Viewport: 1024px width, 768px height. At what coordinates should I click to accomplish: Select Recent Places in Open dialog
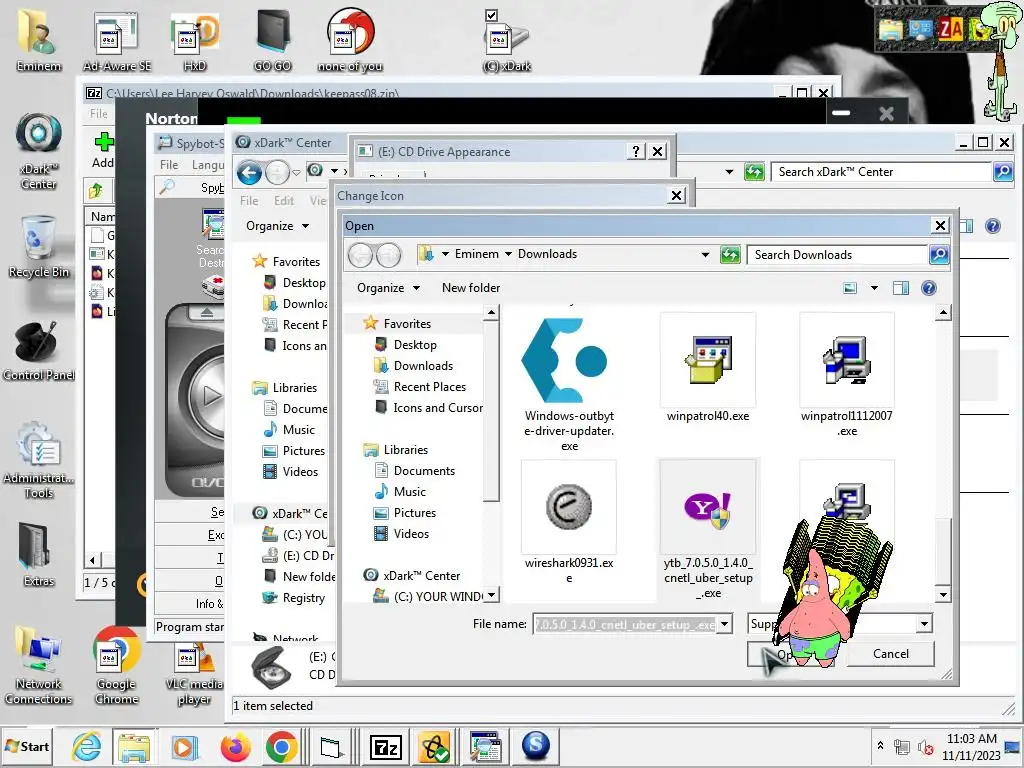click(x=429, y=387)
